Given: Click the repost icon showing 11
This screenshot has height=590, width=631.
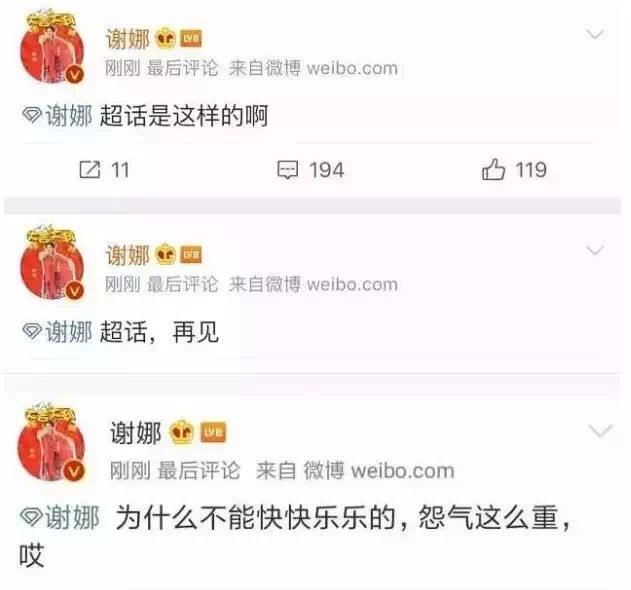Looking at the screenshot, I should (90, 170).
